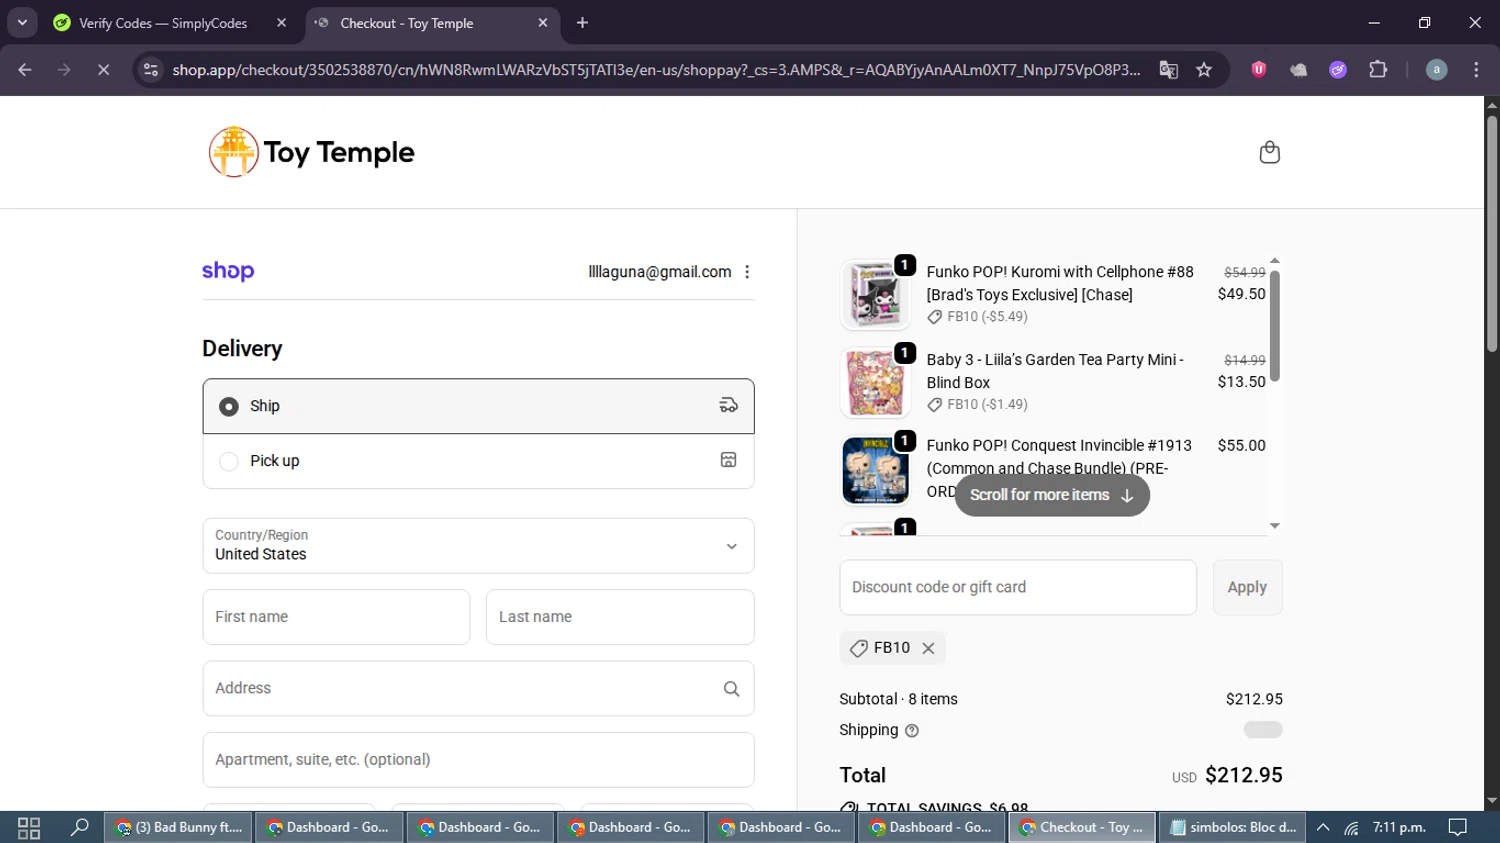Open account options three-dot menu beside email

[747, 272]
